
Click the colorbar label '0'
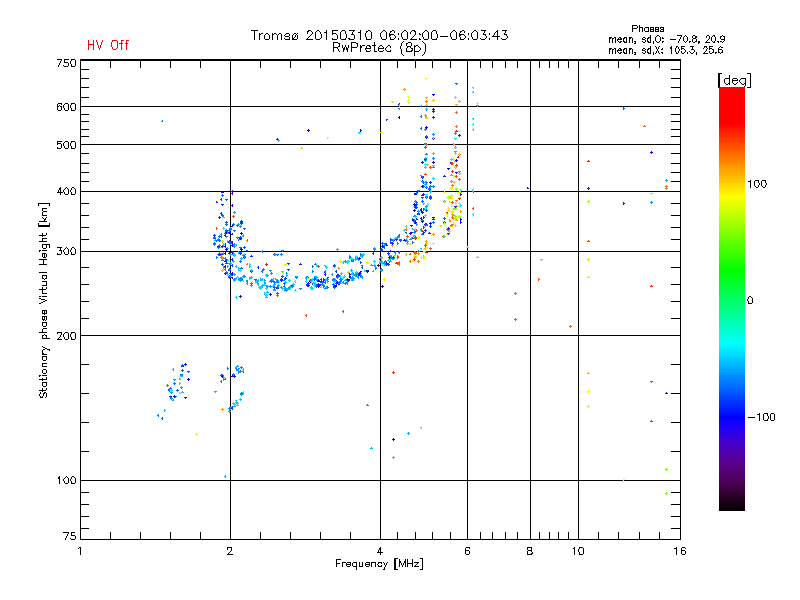click(x=750, y=301)
